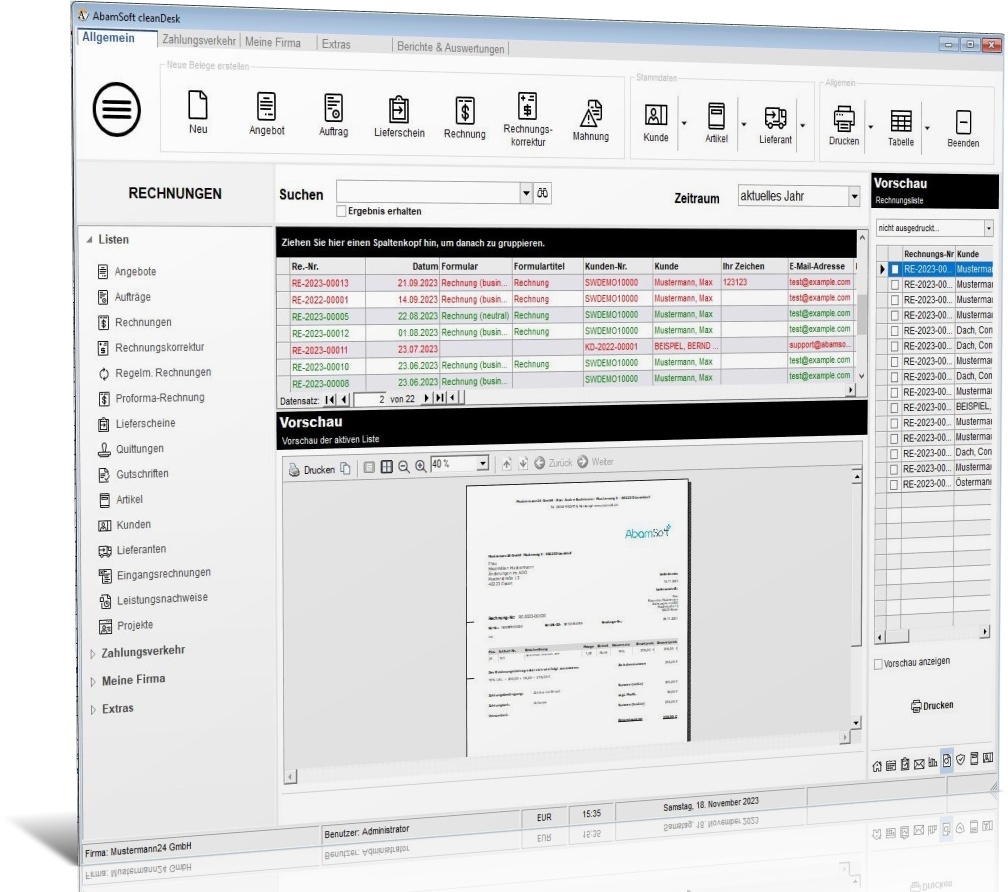Select invoice row RE-2023-00013
1008x892 pixels.
(x=566, y=282)
